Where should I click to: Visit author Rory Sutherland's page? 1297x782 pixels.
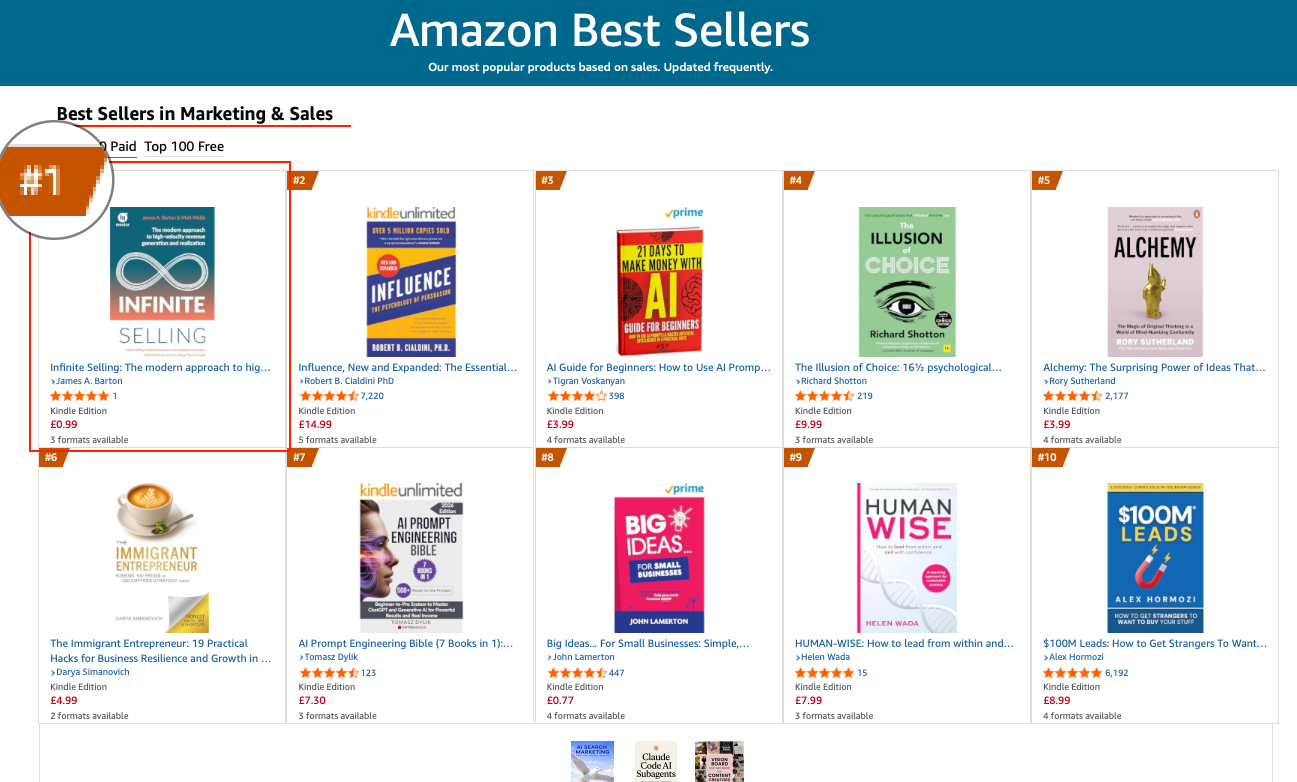pyautogui.click(x=1084, y=381)
